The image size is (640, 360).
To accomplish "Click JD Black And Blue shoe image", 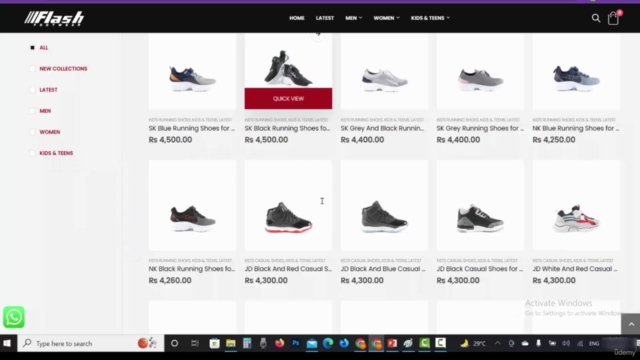I will pos(384,205).
